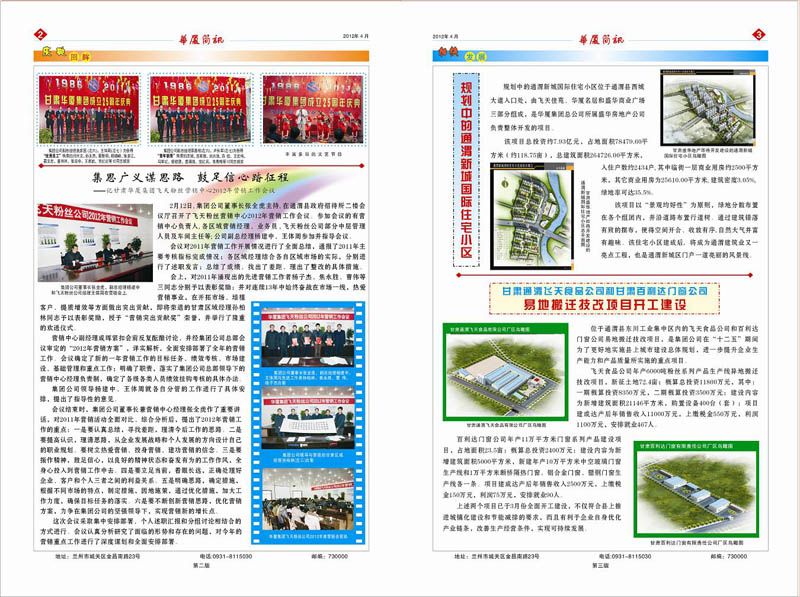800x597 pixels.
Task: Click left page postal code 730000
Action: (329, 556)
